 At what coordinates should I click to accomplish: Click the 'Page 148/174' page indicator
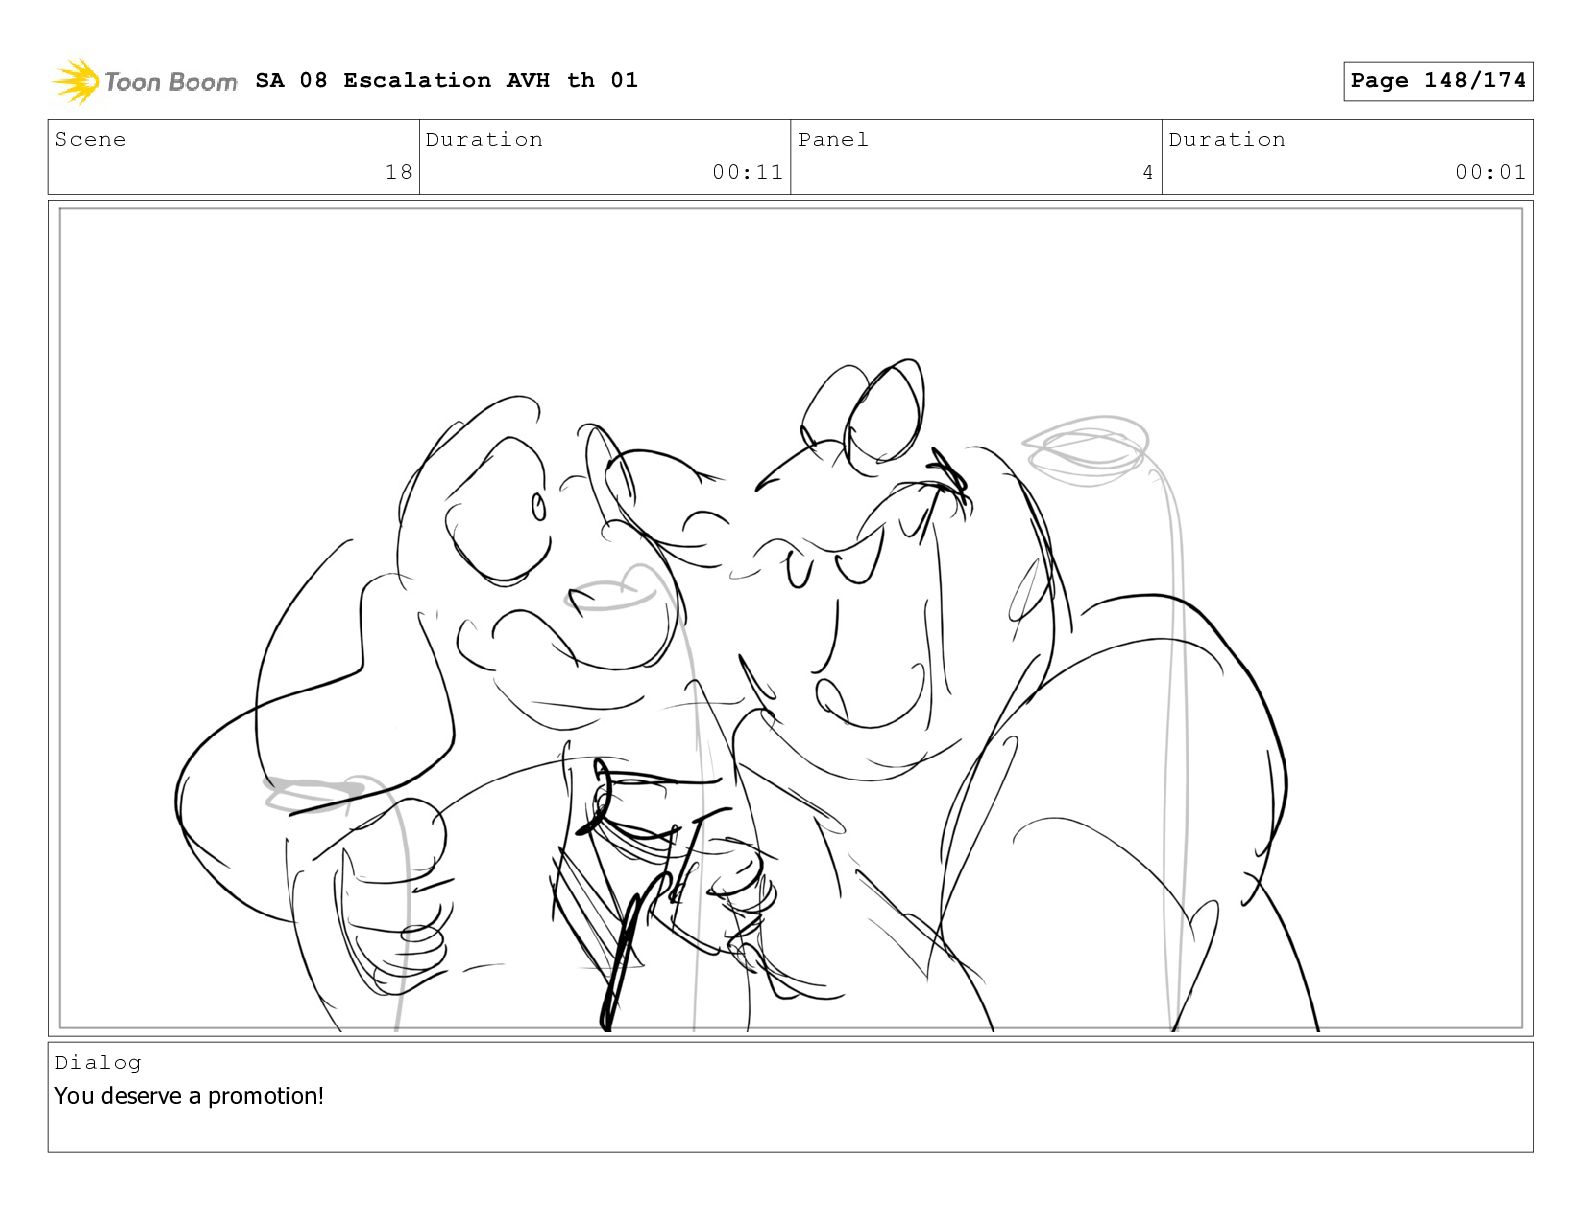(x=1438, y=81)
